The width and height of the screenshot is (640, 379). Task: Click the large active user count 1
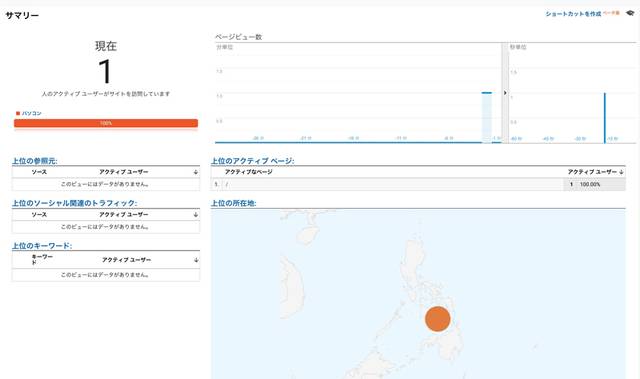[x=105, y=71]
